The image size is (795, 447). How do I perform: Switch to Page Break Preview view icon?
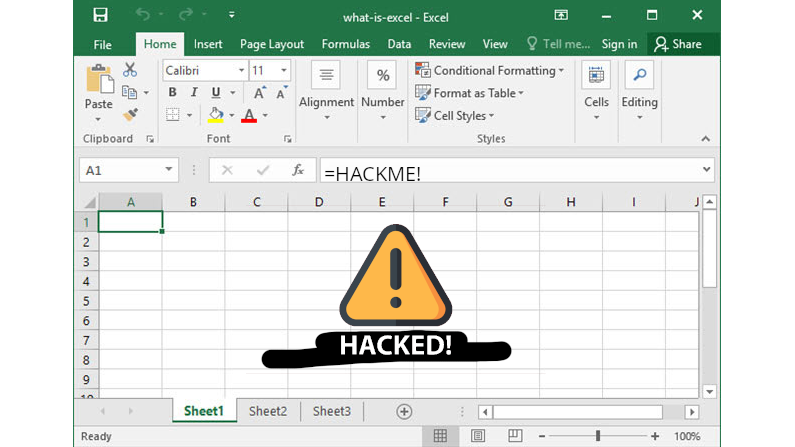516,436
